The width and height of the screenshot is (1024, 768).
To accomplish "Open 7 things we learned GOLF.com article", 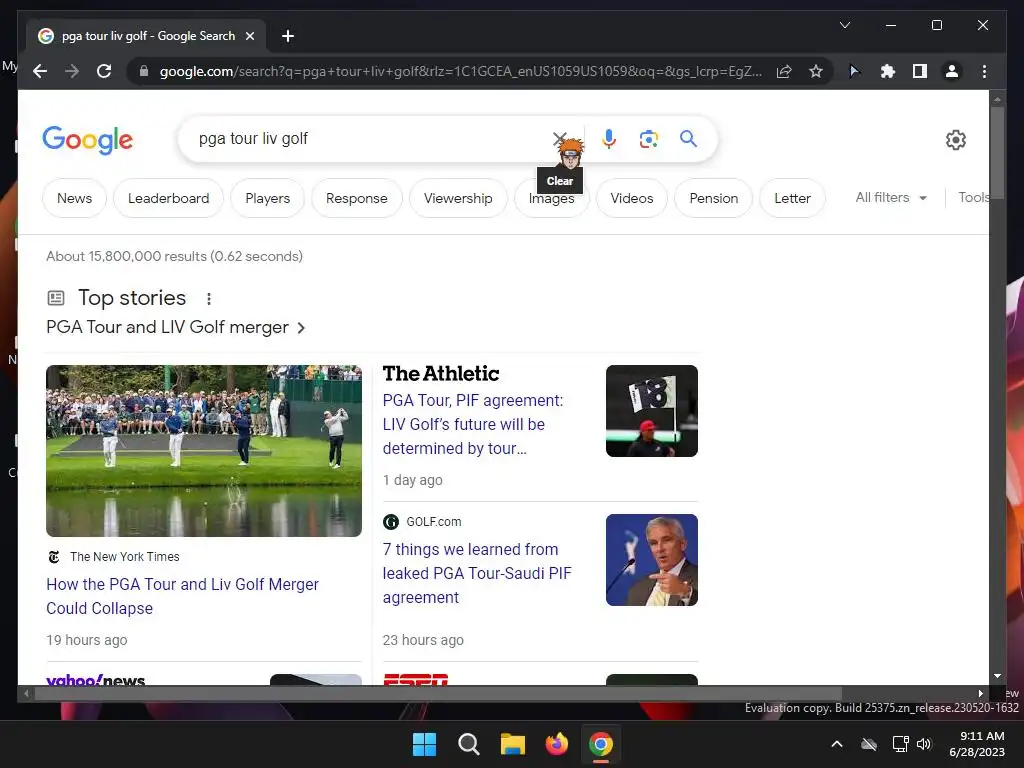I will tap(477, 573).
